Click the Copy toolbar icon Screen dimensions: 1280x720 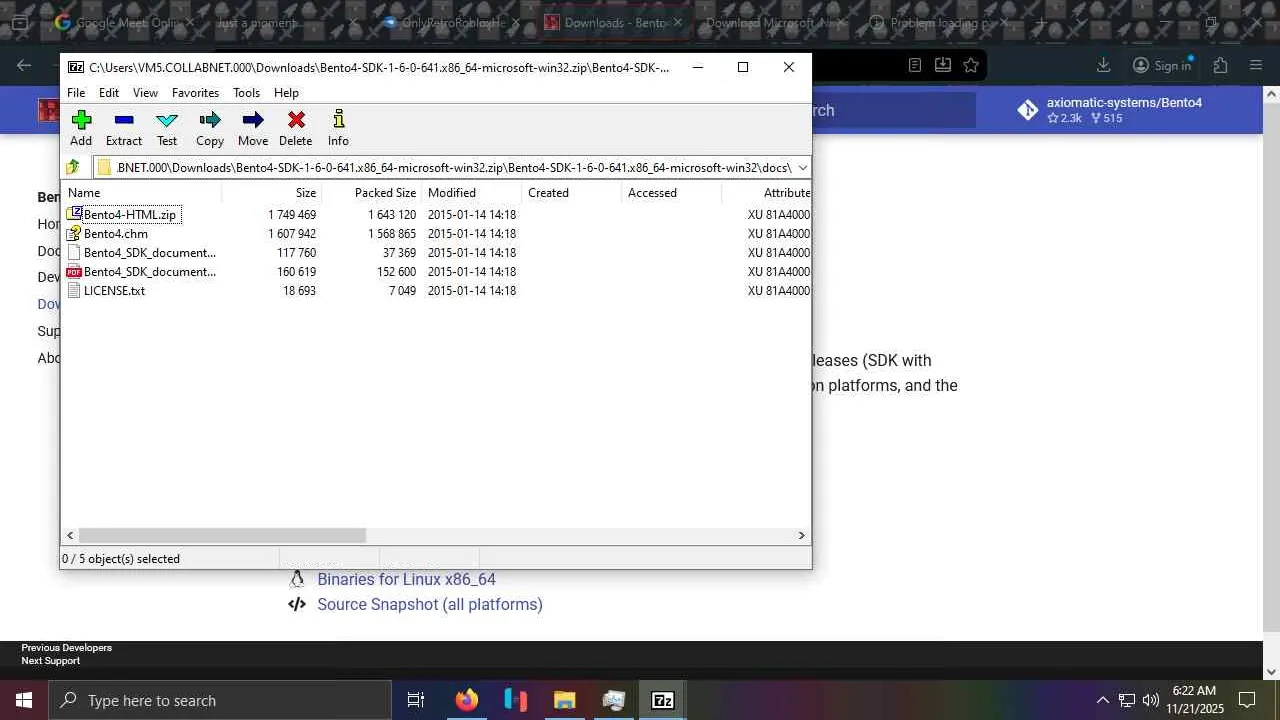210,120
